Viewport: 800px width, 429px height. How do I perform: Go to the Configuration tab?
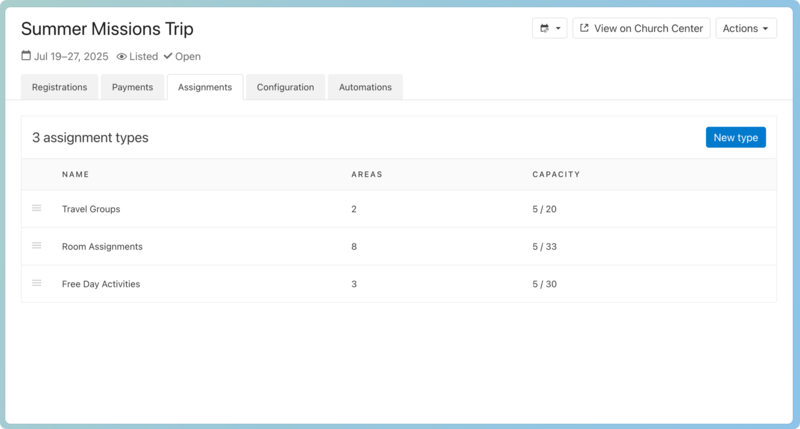point(285,87)
